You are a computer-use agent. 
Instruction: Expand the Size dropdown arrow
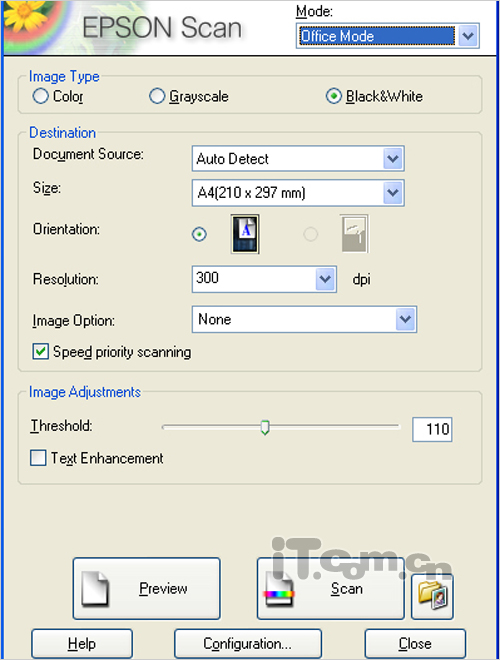393,193
